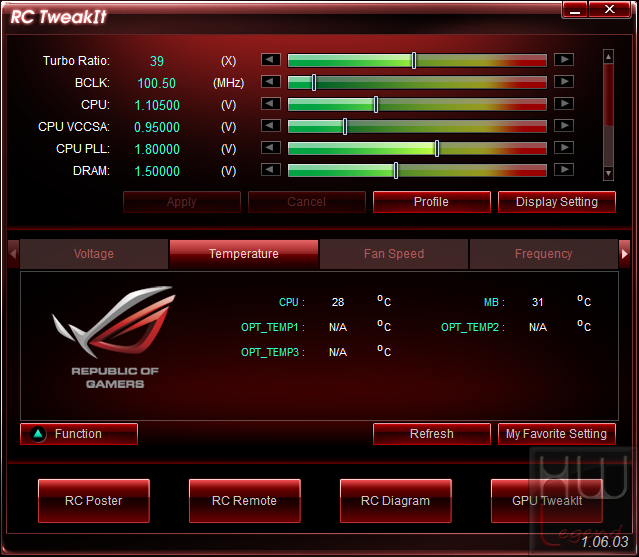Click the Apply button
This screenshot has height=557, width=639.
(182, 202)
